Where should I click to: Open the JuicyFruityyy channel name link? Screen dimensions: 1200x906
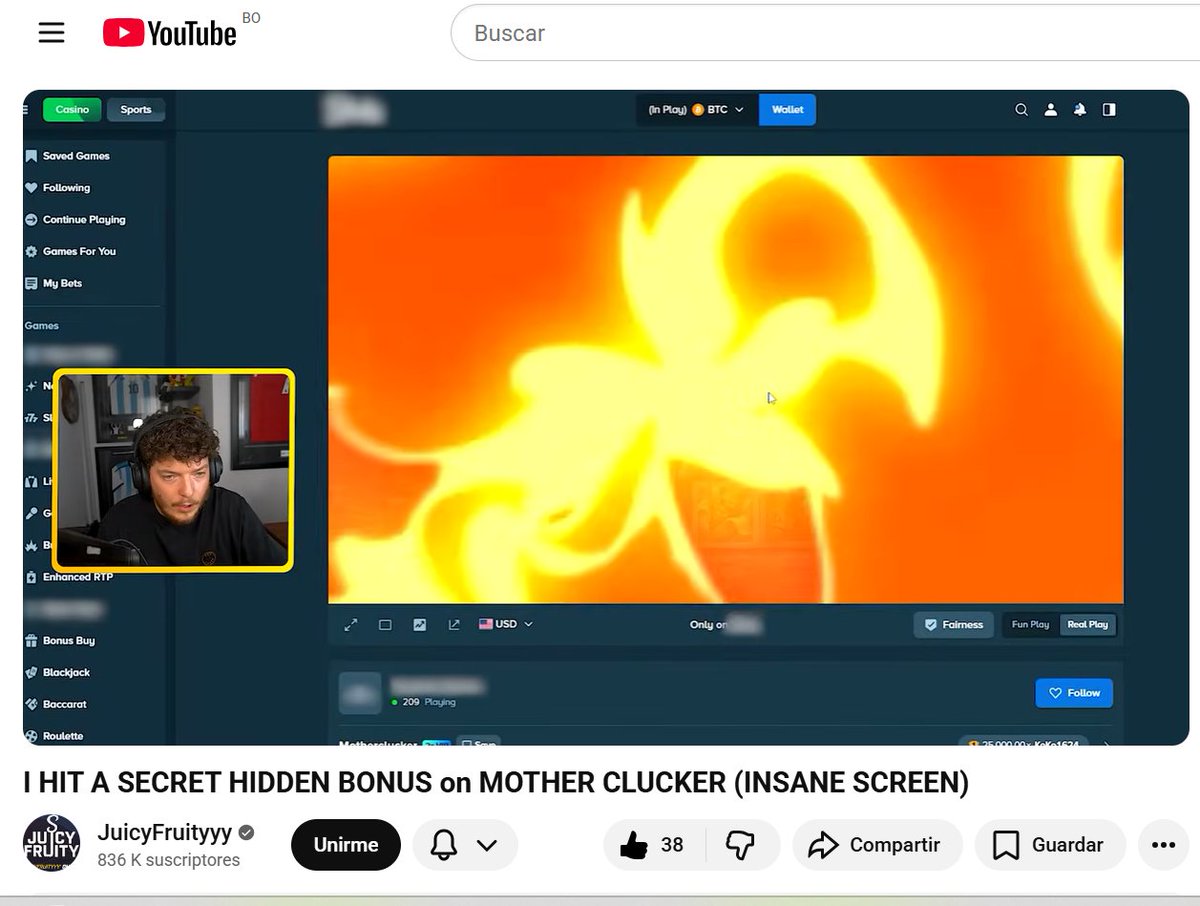pos(165,832)
